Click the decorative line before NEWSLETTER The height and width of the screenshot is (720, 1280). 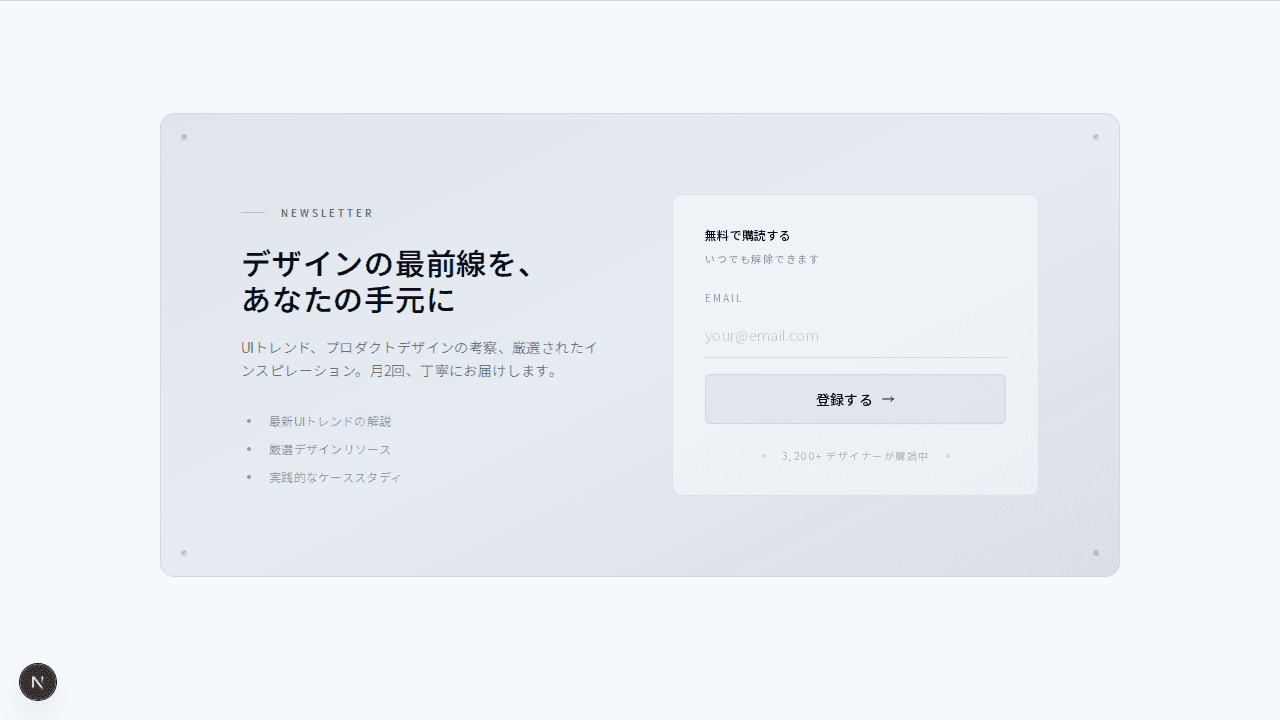(x=253, y=213)
